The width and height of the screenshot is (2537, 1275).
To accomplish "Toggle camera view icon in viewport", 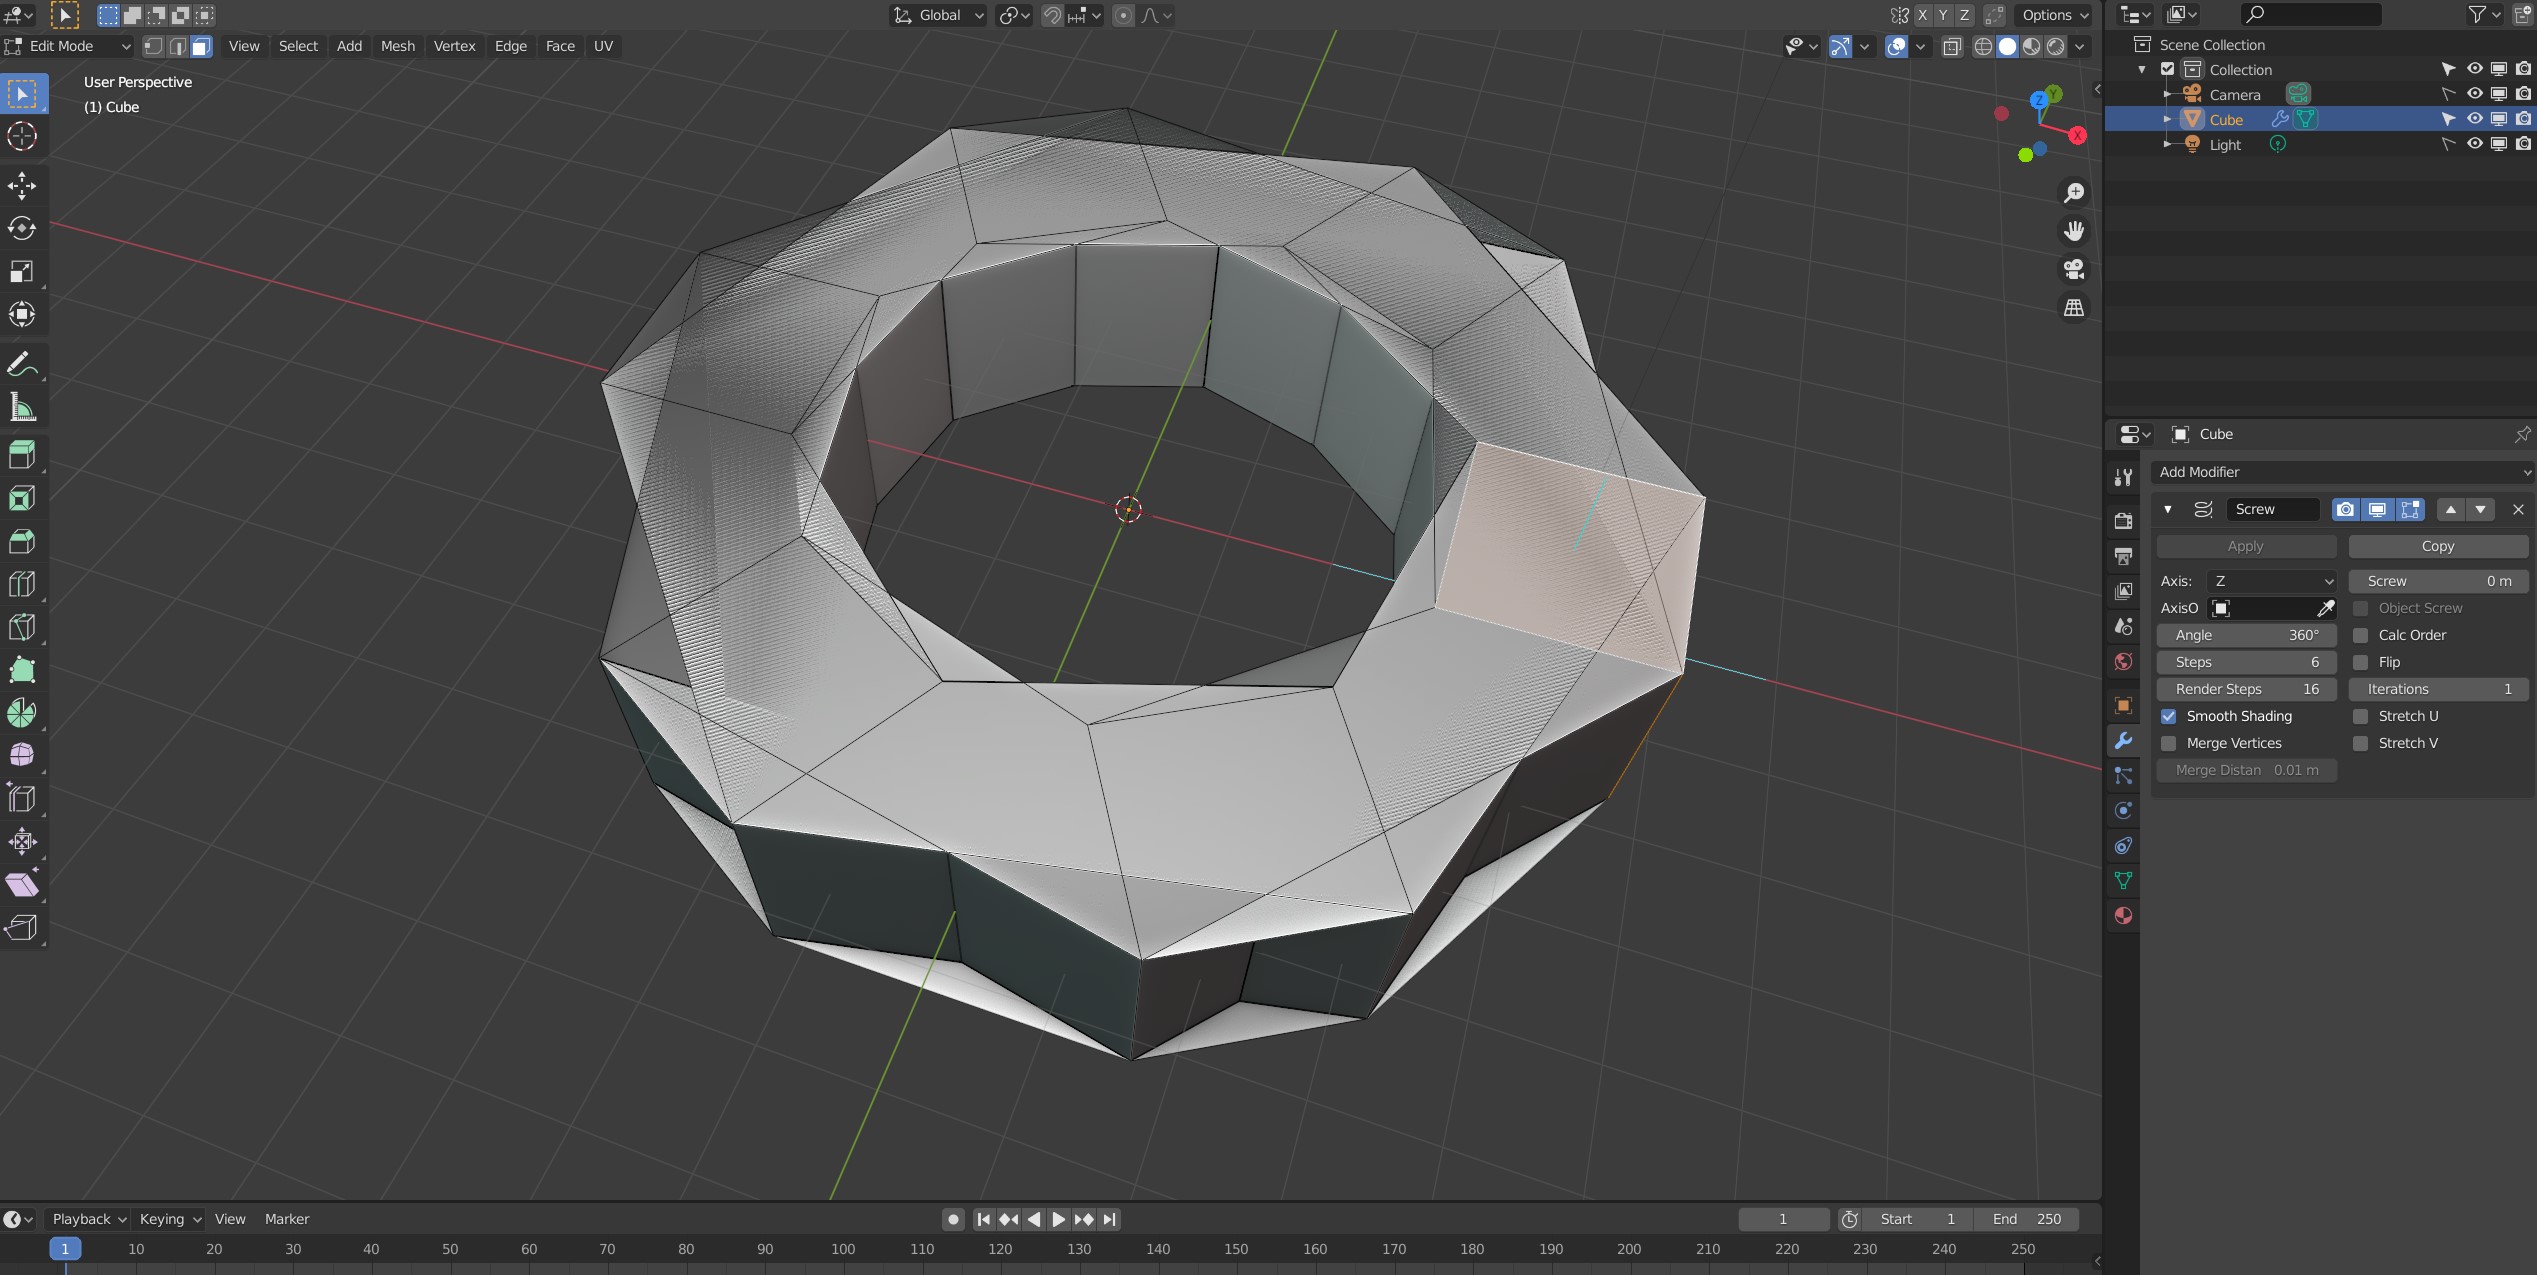I will [2074, 270].
